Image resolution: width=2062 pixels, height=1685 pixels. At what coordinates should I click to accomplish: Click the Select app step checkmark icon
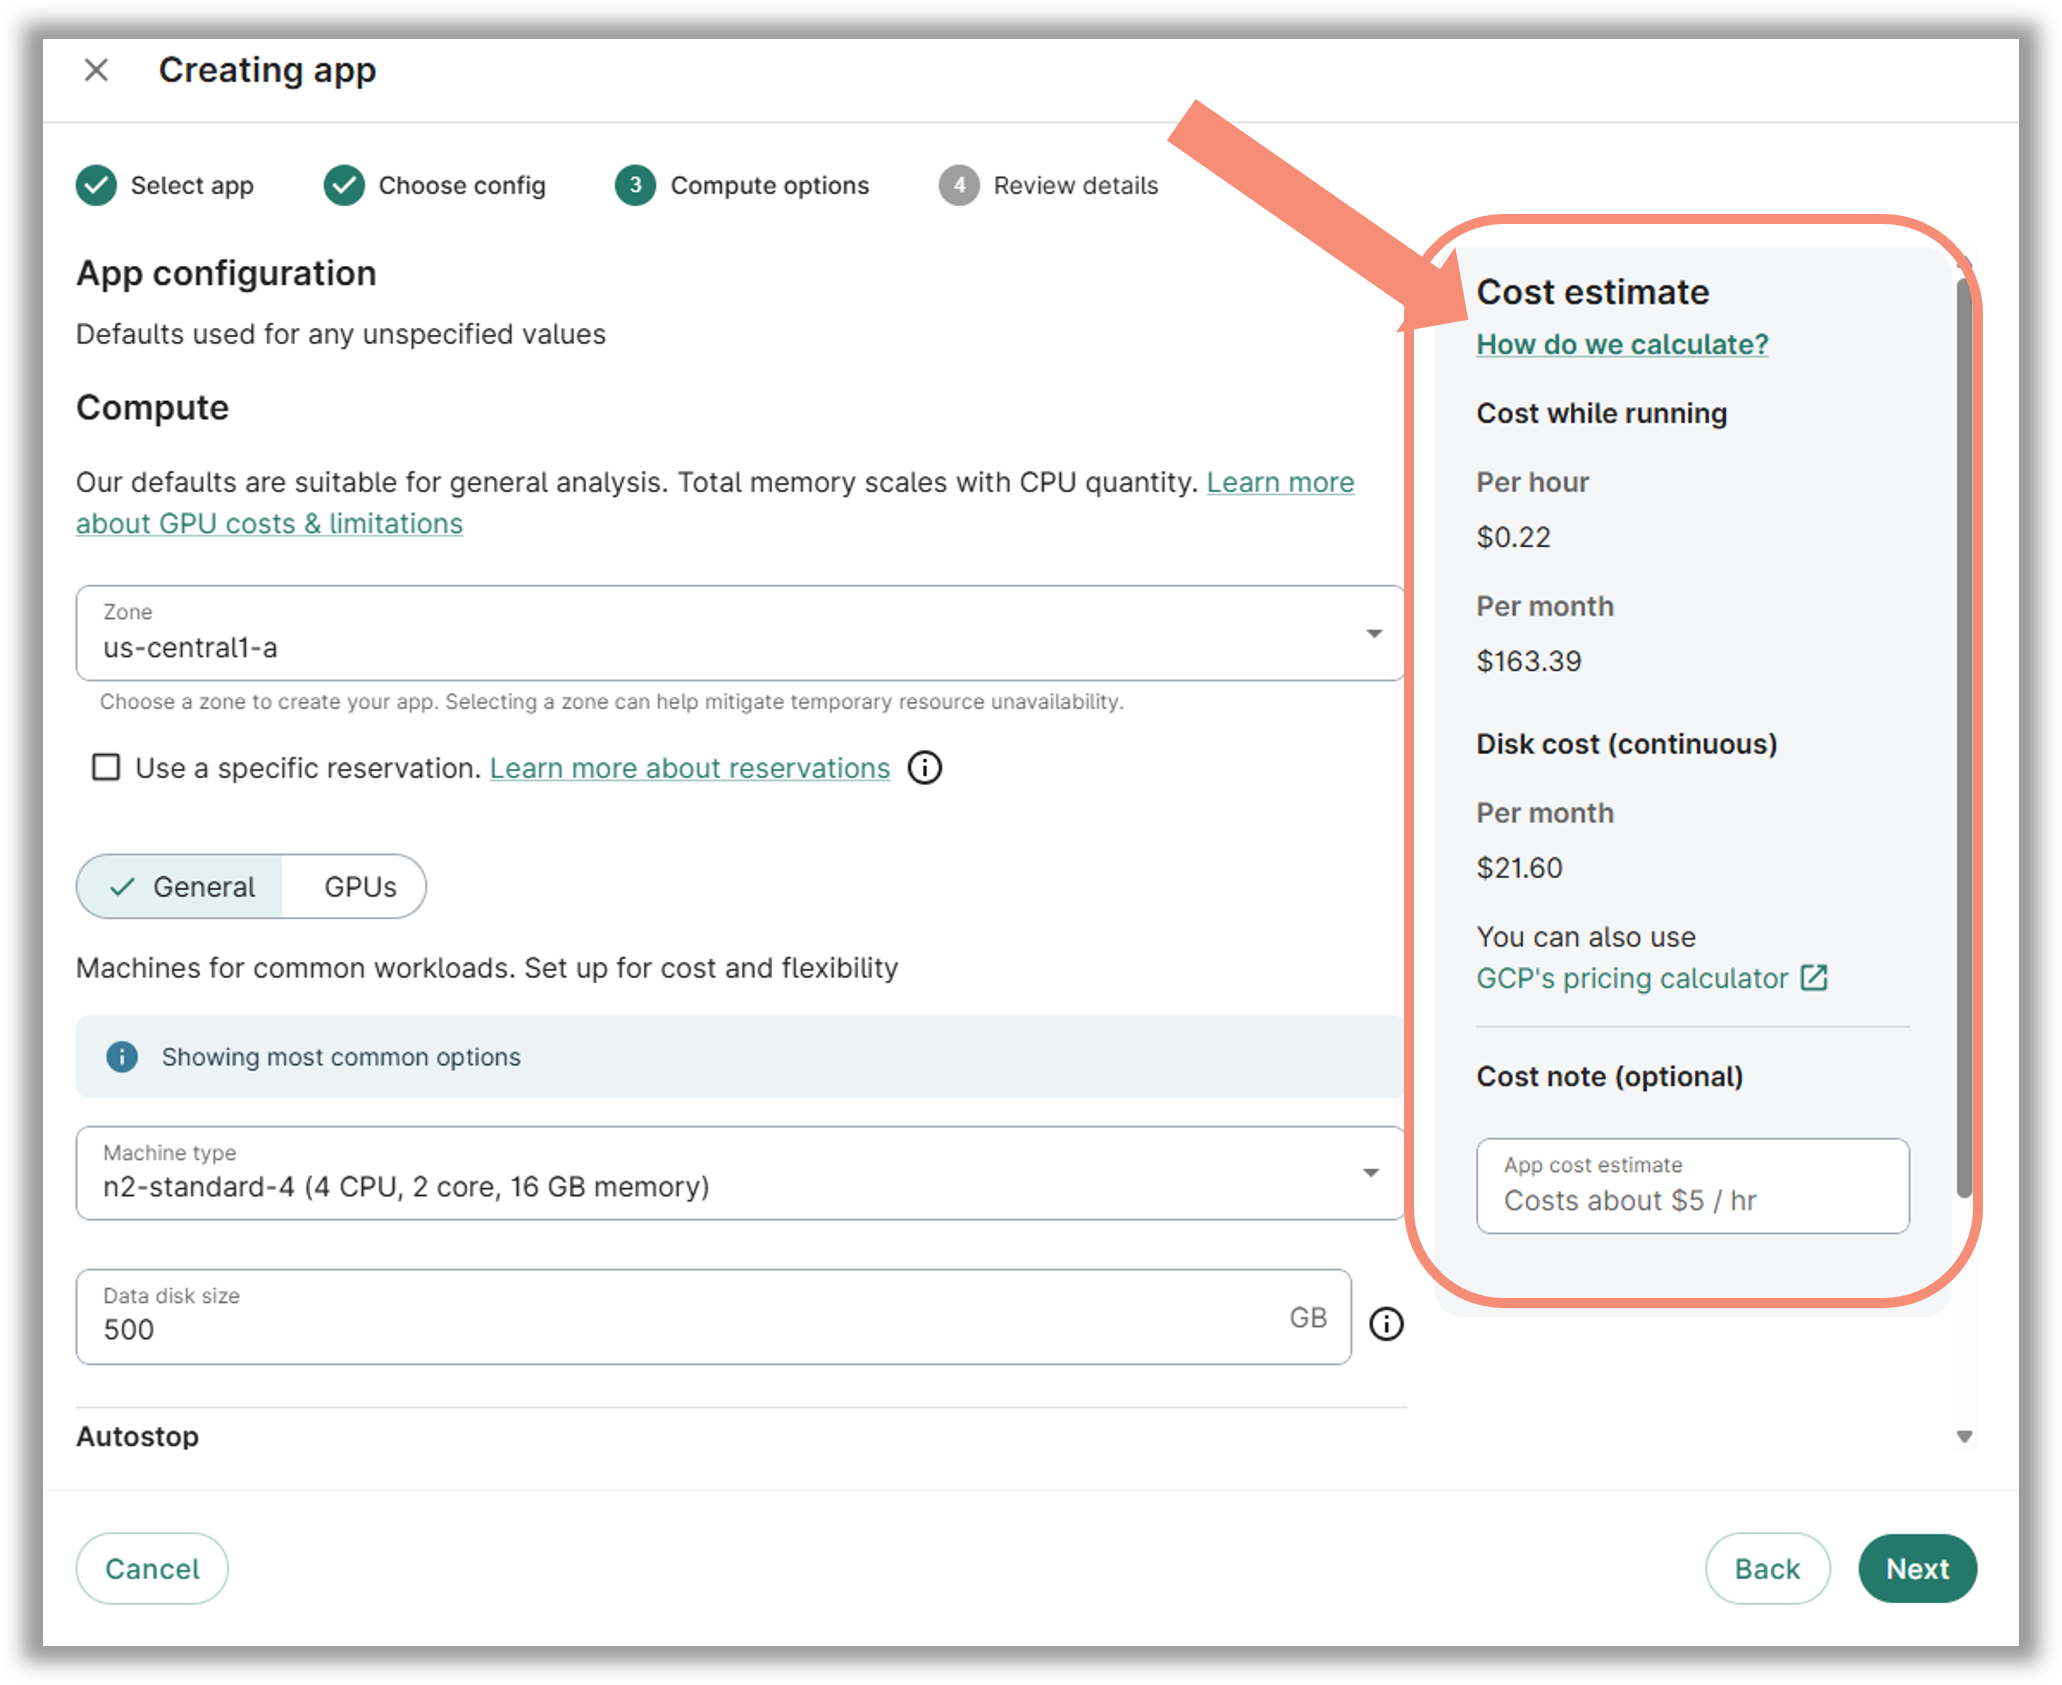(97, 185)
